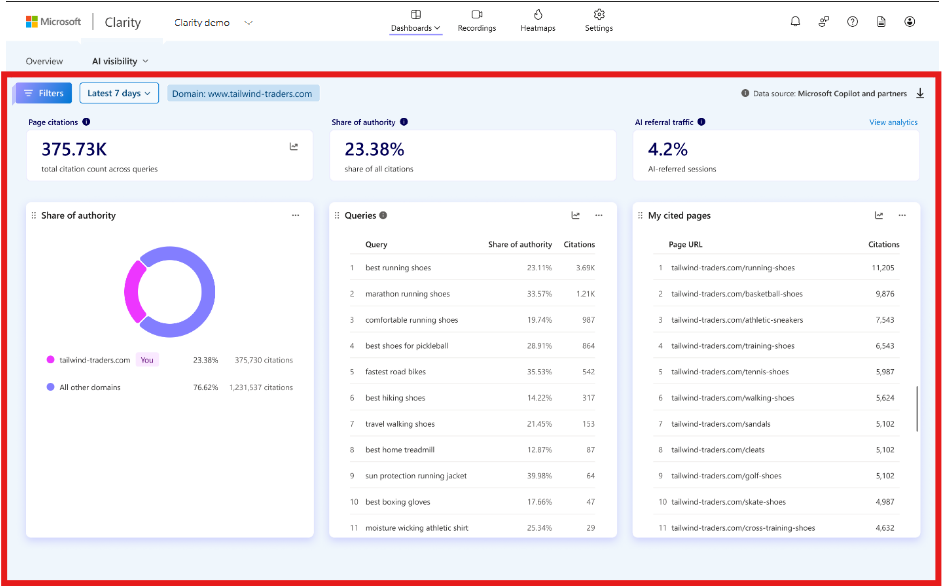
Task: Select the 'best shoes for pickleball' query
Action: click(x=472, y=346)
